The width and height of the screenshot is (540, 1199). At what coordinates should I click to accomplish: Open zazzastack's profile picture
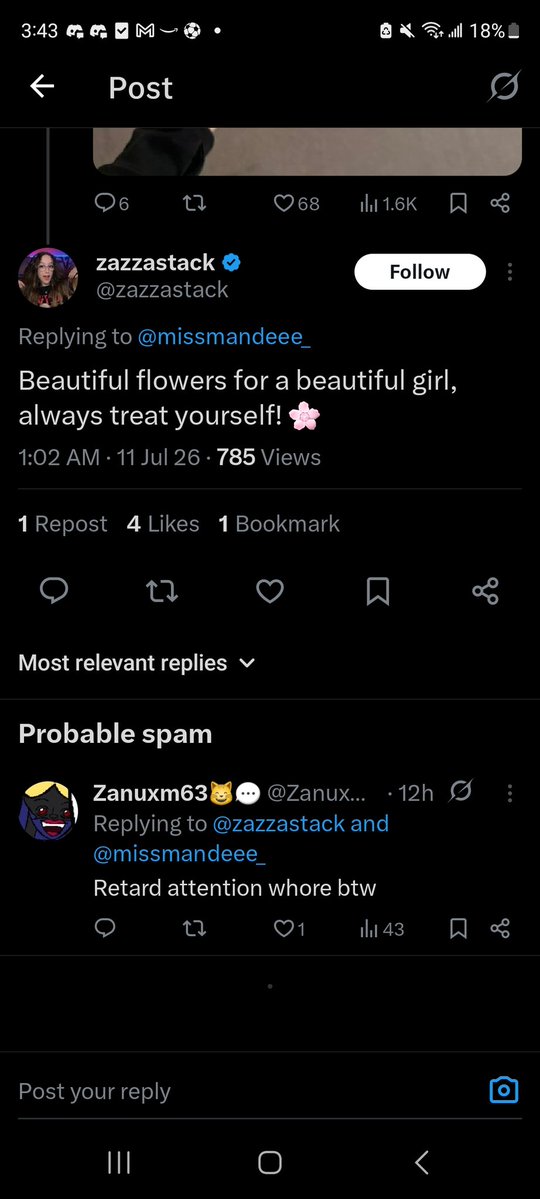click(47, 277)
